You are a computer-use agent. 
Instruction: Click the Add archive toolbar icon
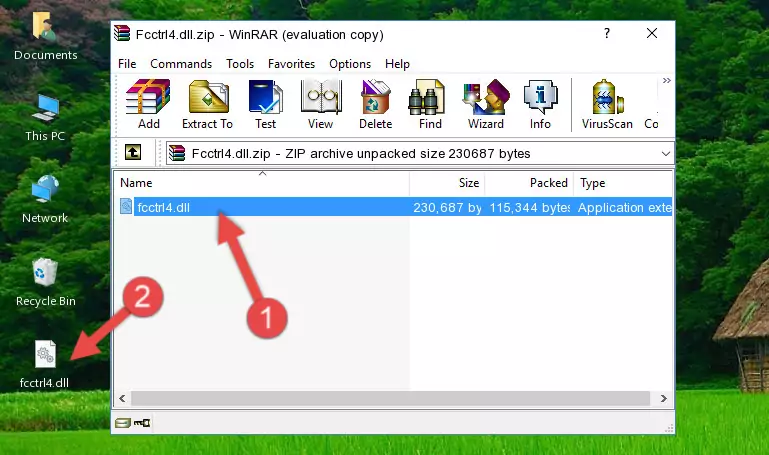click(x=148, y=104)
